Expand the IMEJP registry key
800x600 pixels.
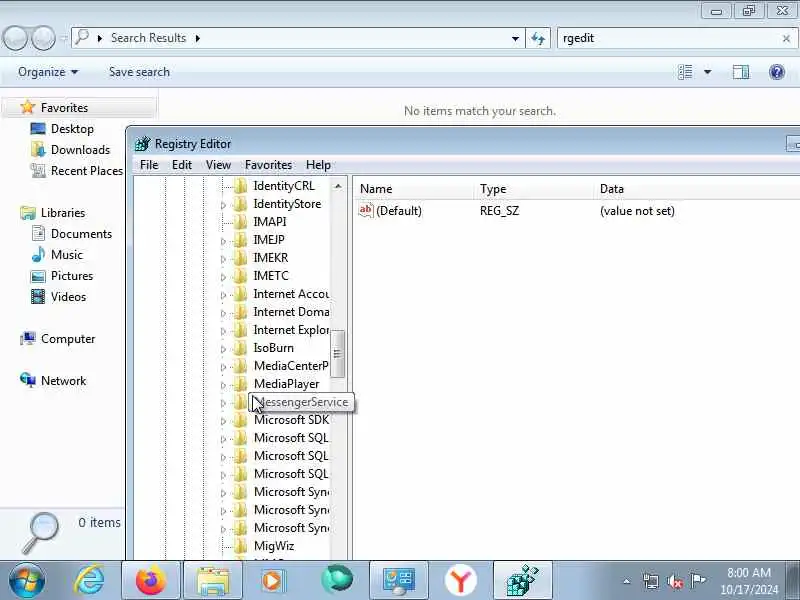pos(223,241)
